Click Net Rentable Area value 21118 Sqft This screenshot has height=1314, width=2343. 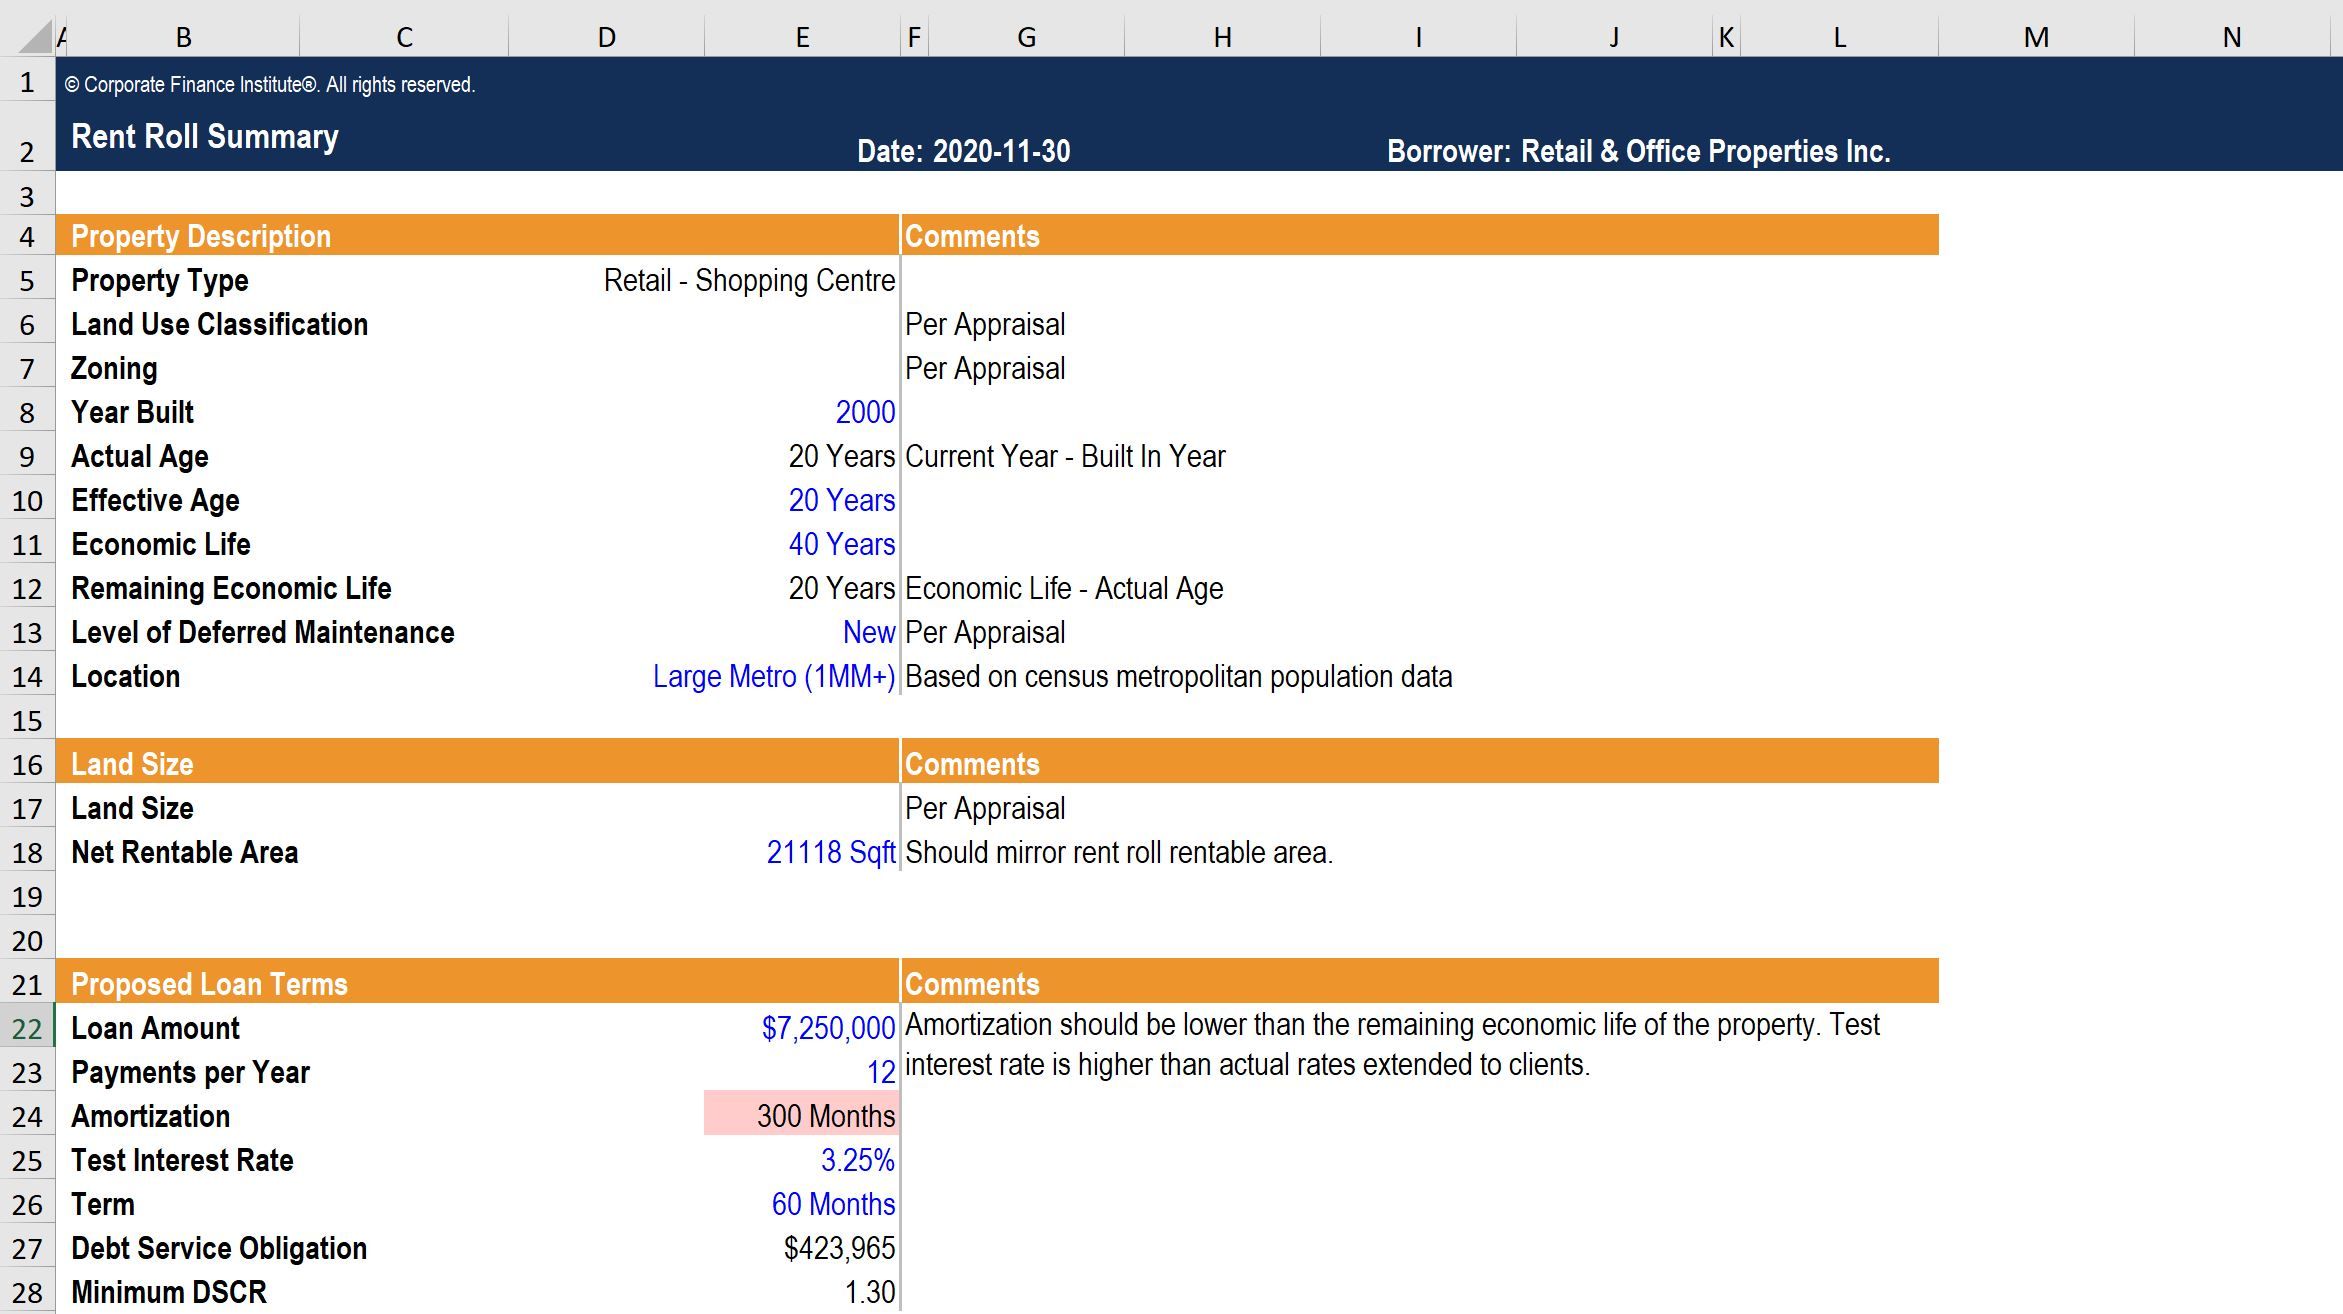point(830,853)
